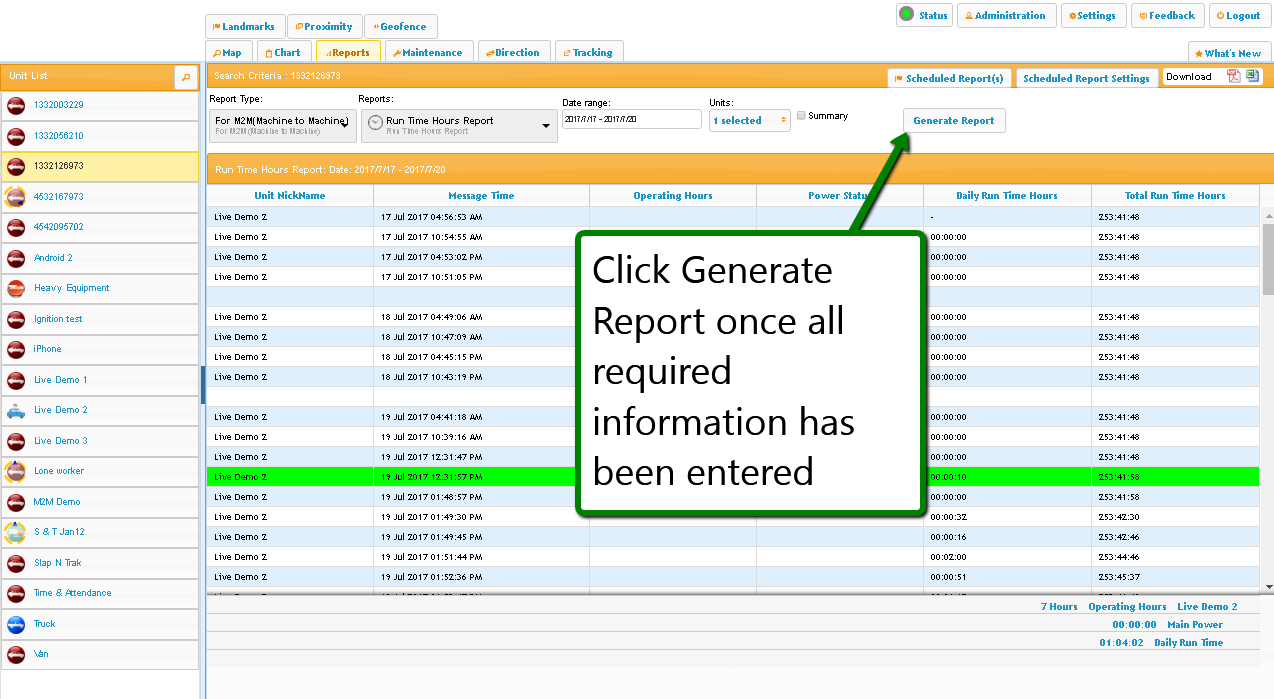Screen dimensions: 1274x699
Task: Open the Units selection dropdown
Action: tap(750, 121)
